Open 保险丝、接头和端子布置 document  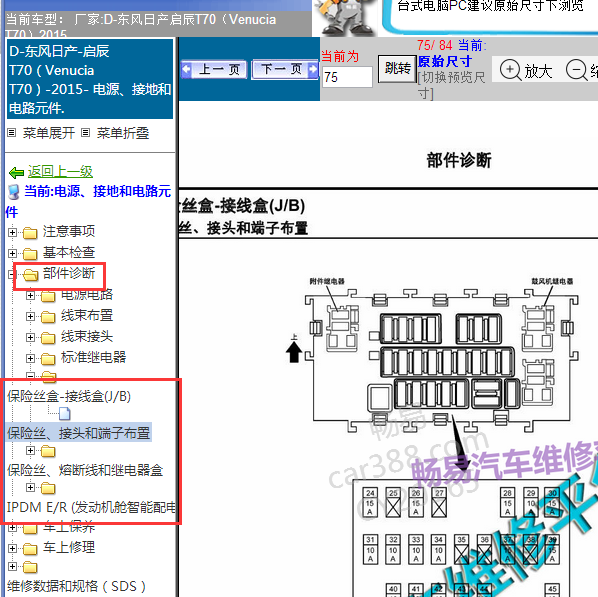[x=79, y=433]
